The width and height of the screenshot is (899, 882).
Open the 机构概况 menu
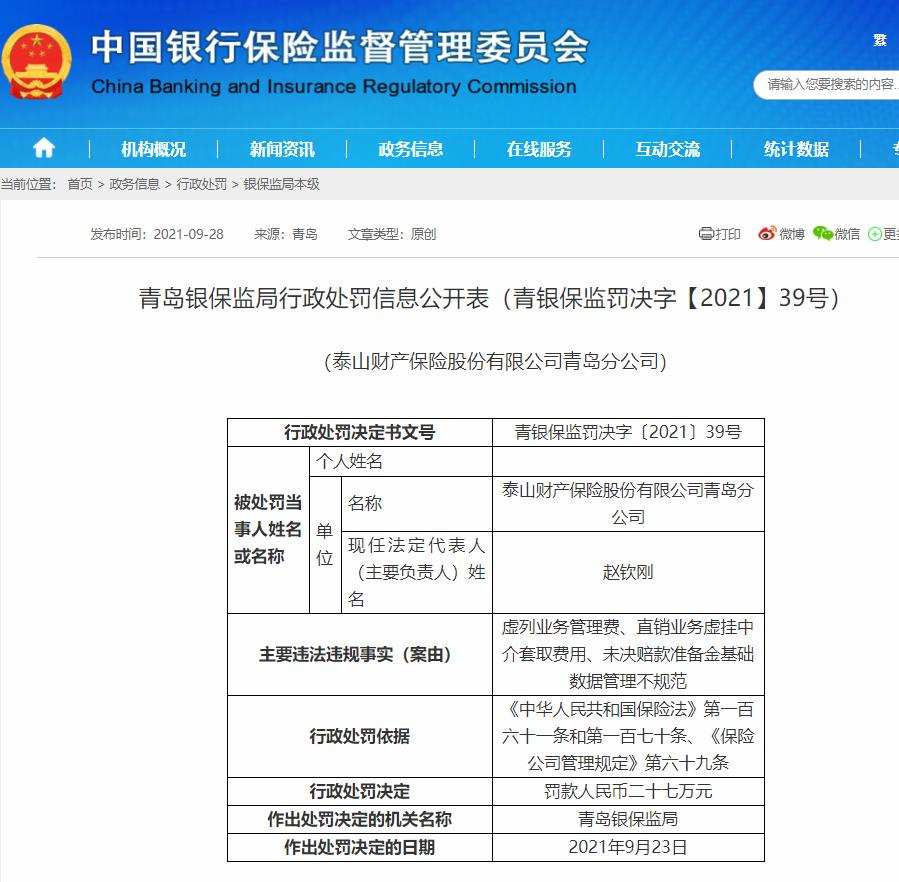click(x=153, y=149)
